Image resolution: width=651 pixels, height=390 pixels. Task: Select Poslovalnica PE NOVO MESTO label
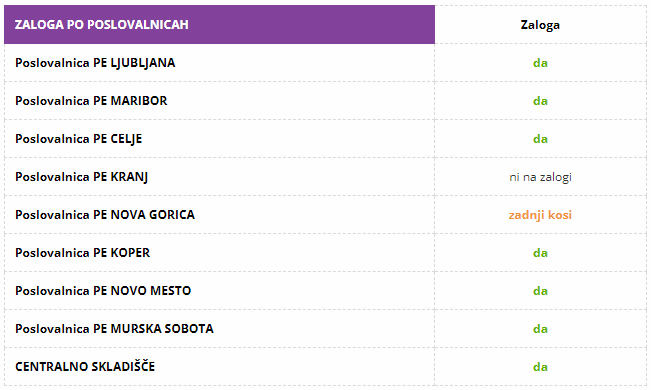103,291
